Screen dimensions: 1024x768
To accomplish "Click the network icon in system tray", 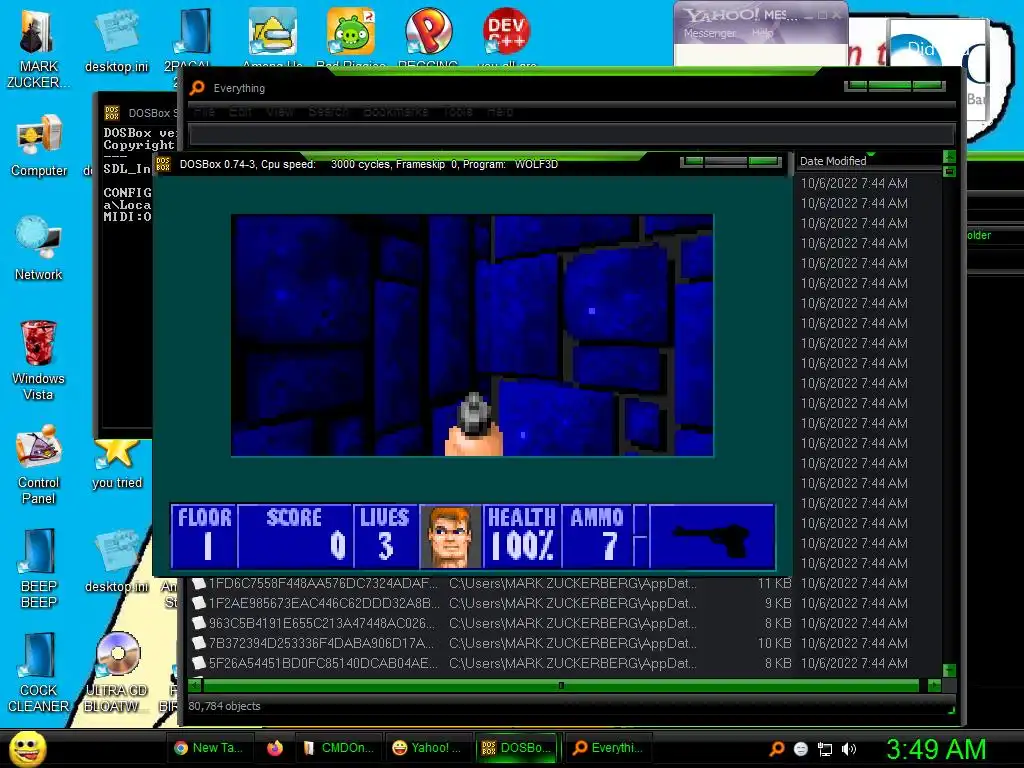I will coord(825,749).
